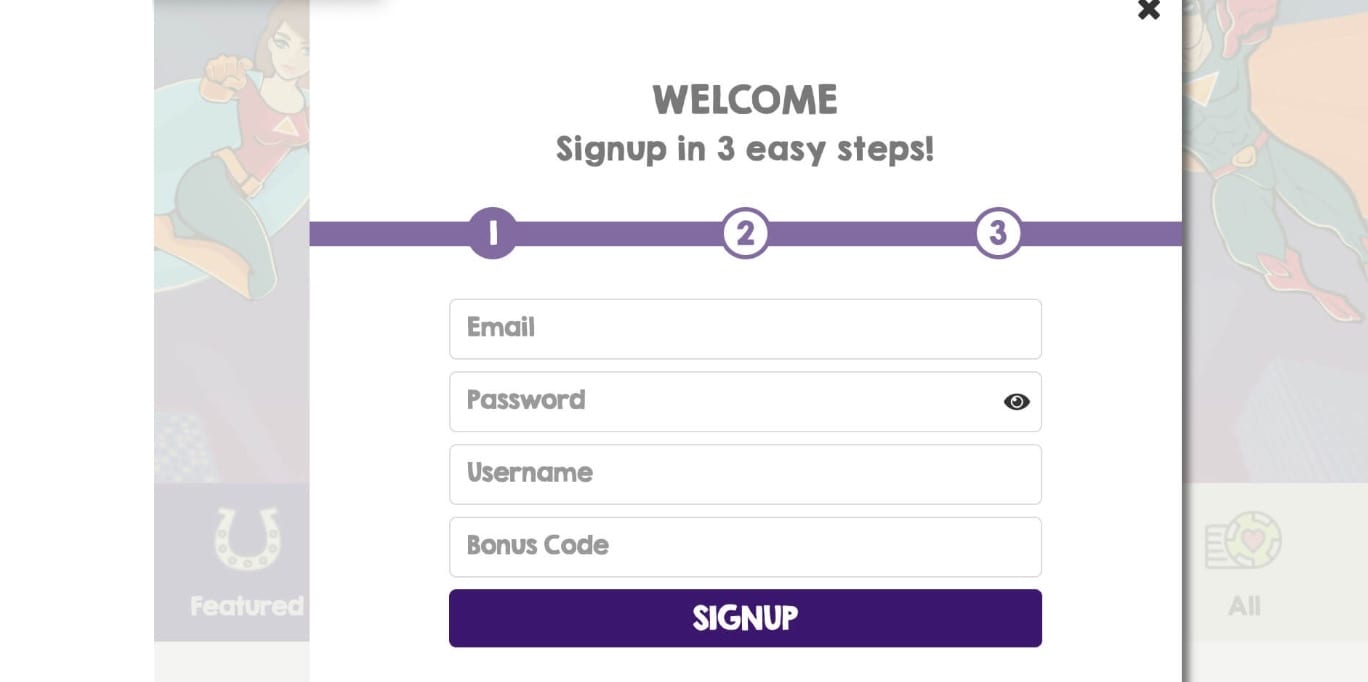Viewport: 1368px width, 682px height.
Task: Focus the Email input field
Action: (745, 329)
